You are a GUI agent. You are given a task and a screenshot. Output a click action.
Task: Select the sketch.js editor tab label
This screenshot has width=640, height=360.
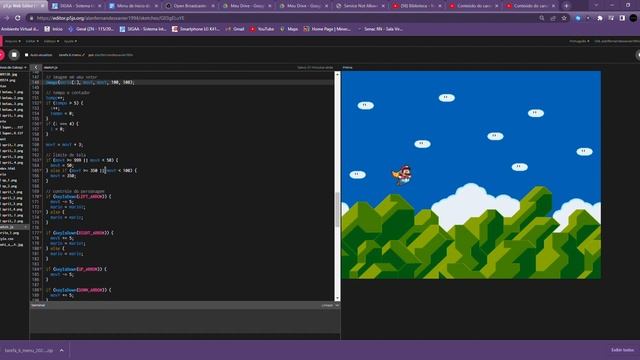point(51,67)
